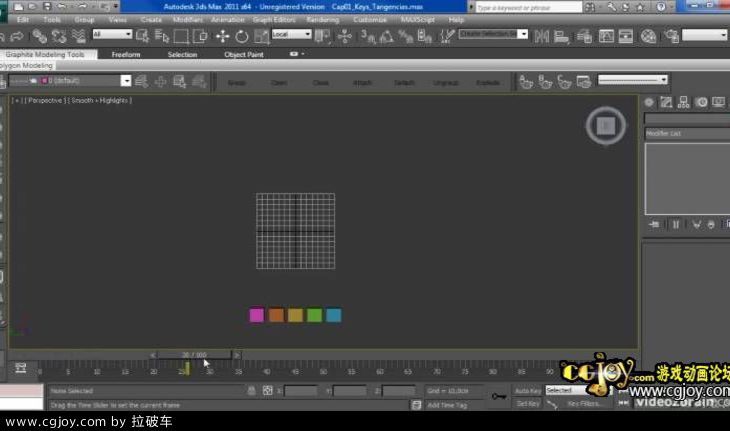Click the Align tool icon
The height and width of the screenshot is (431, 730).
click(x=561, y=36)
